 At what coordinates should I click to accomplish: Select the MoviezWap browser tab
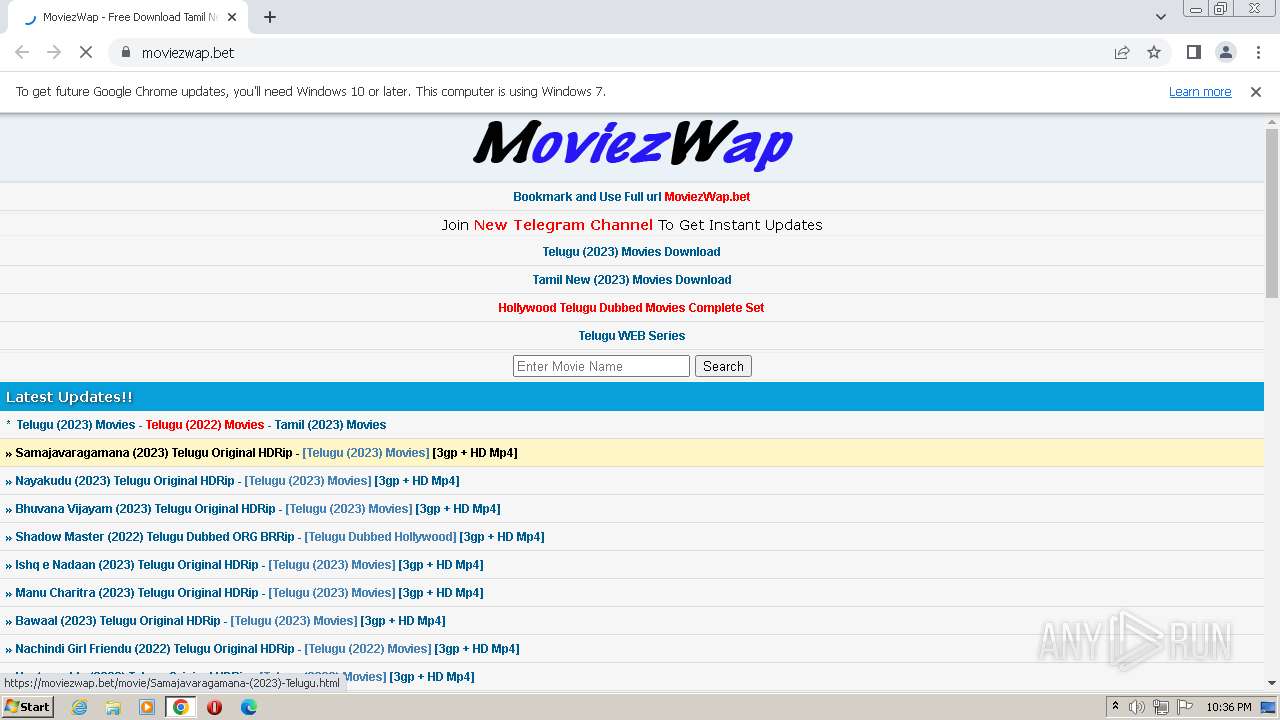[x=130, y=17]
